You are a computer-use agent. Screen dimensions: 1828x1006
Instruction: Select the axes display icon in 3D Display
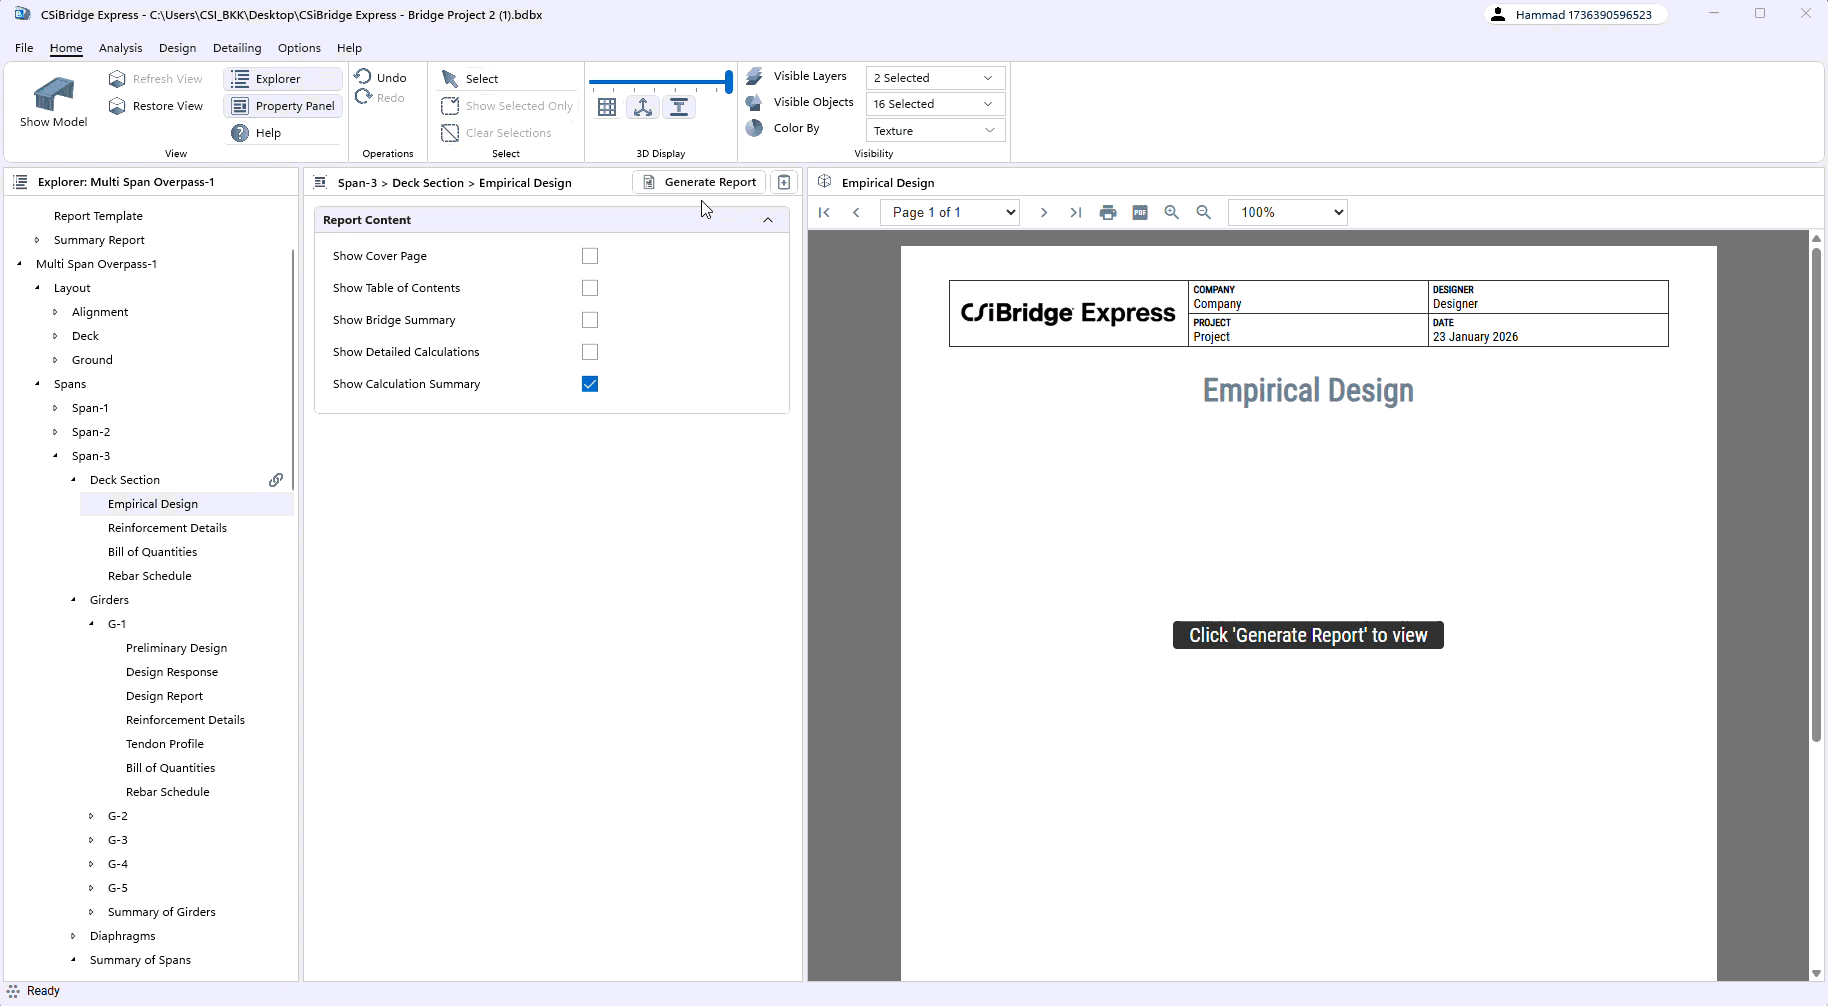(x=643, y=107)
